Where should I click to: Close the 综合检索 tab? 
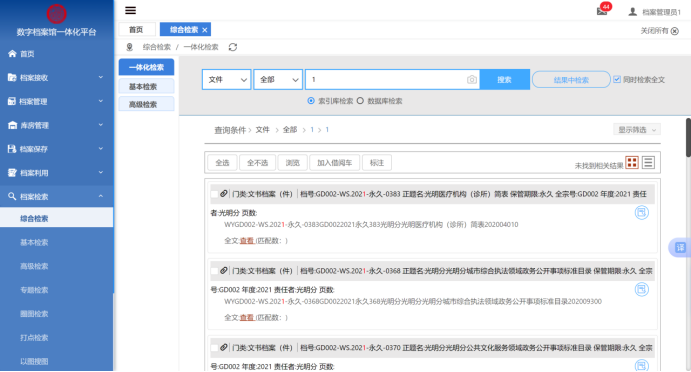click(204, 30)
